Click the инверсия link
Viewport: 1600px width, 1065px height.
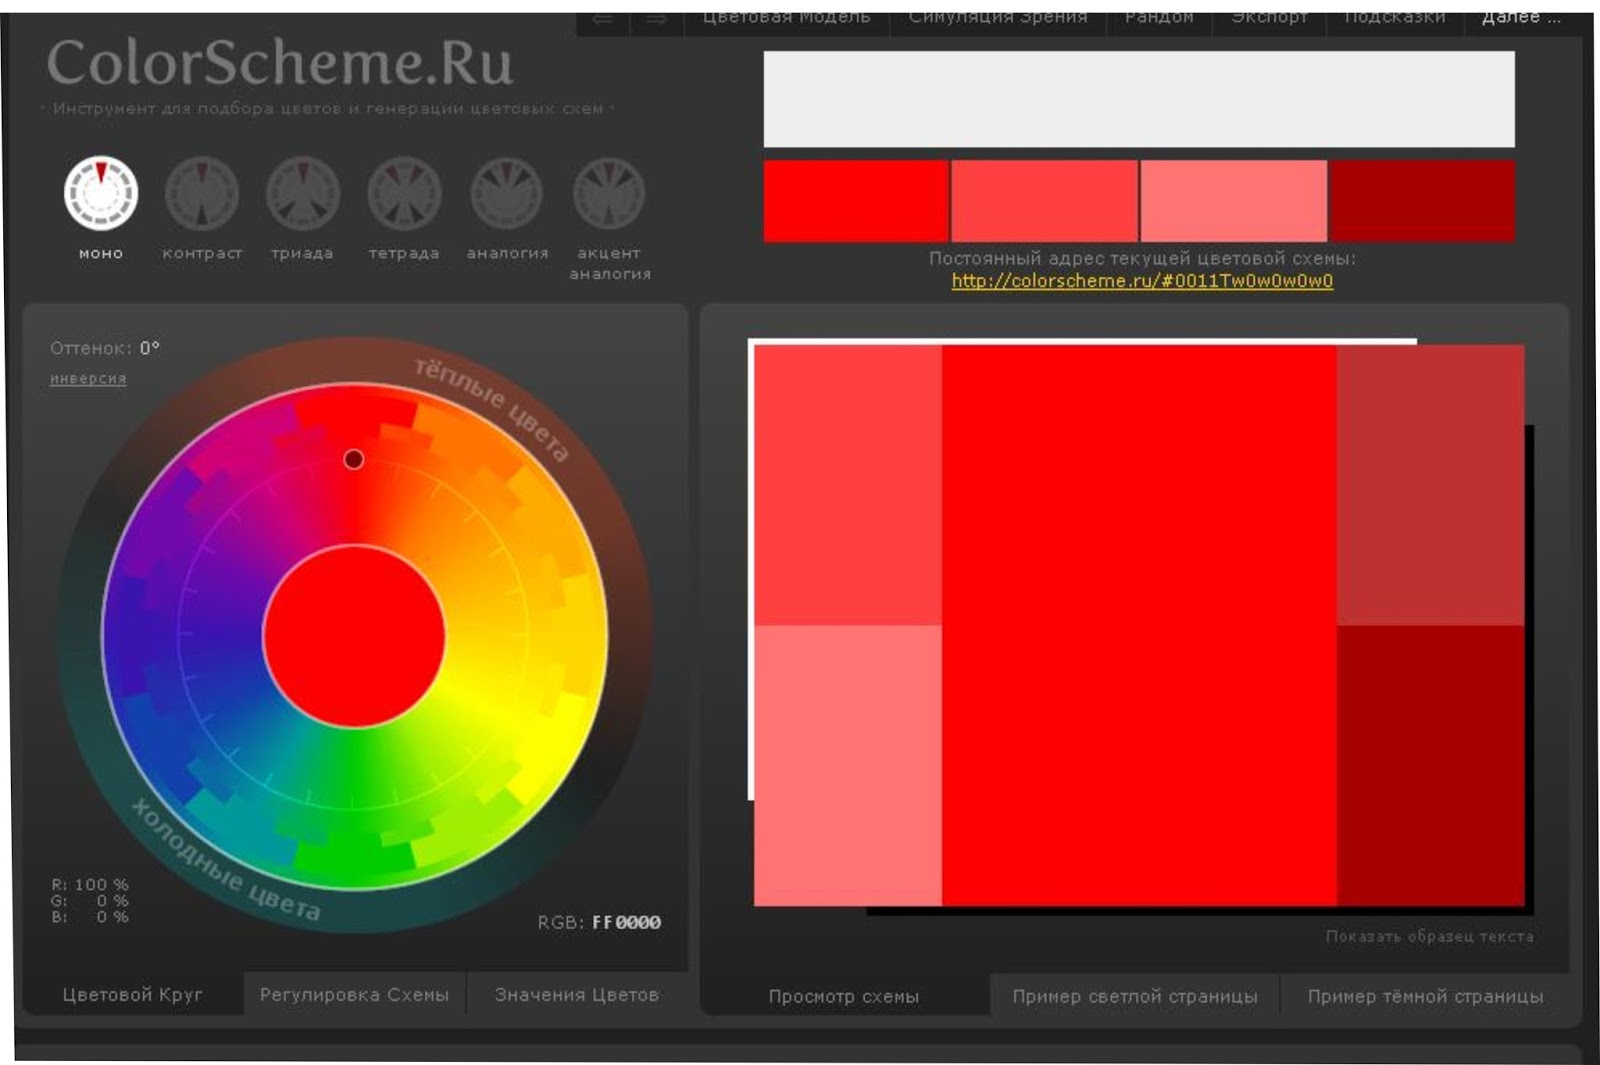point(88,379)
